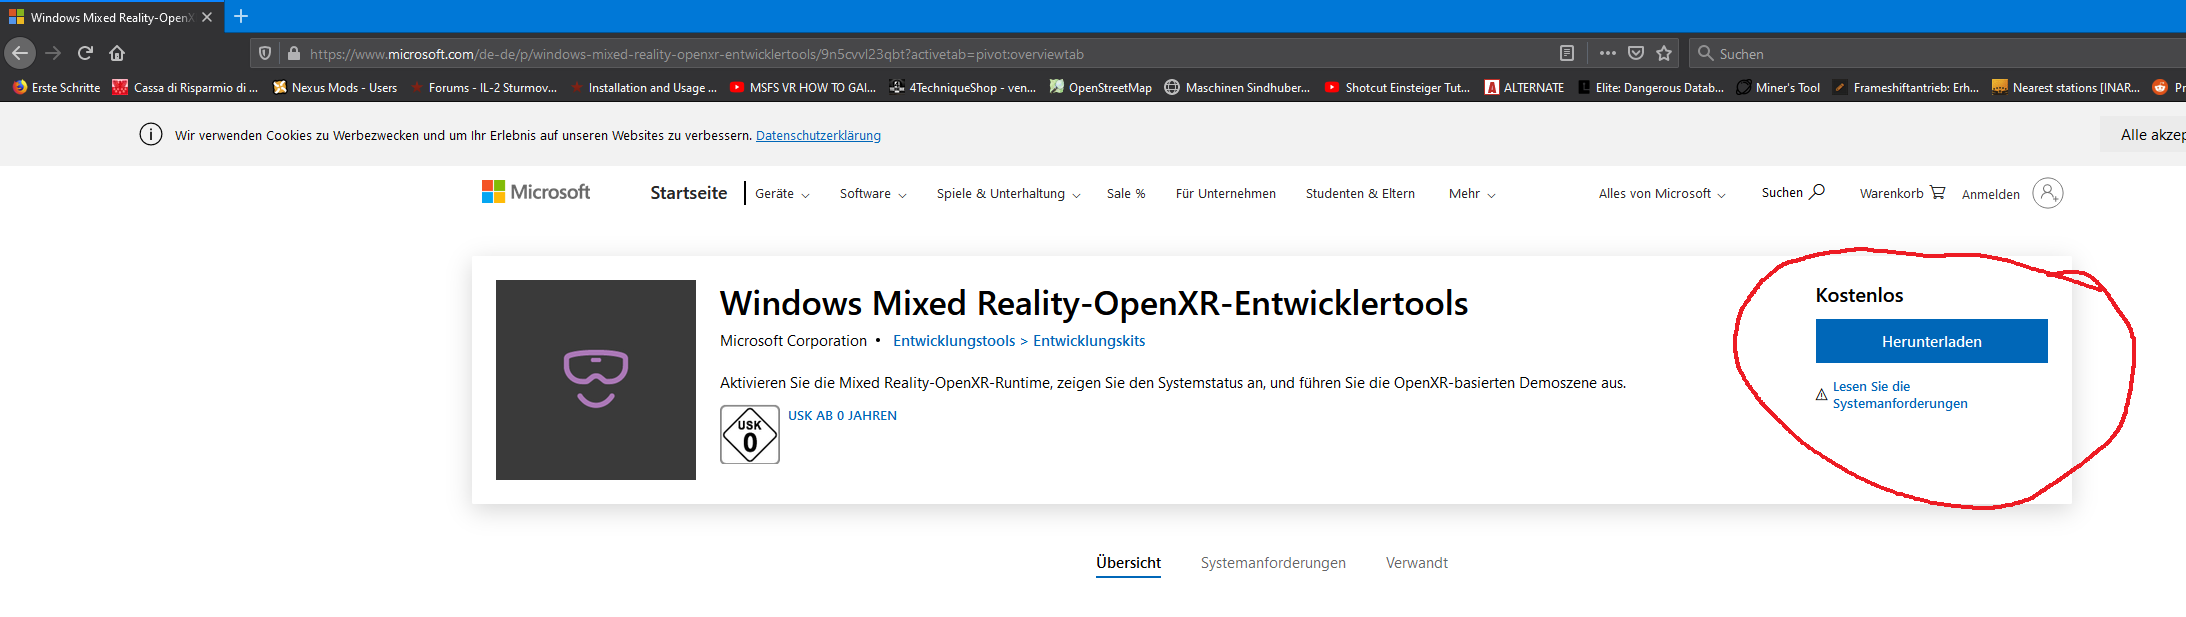The width and height of the screenshot is (2186, 617).
Task: Open the ALTERNATE bookmark
Action: pos(1525,88)
